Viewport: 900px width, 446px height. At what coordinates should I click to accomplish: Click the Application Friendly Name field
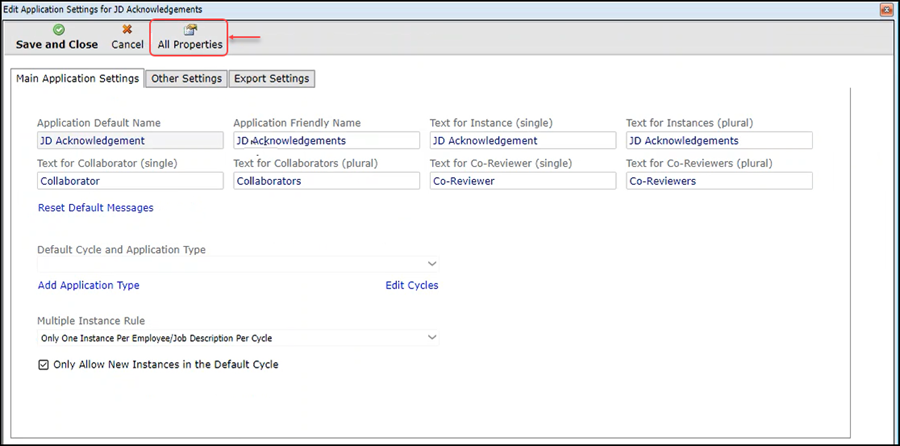pos(326,141)
